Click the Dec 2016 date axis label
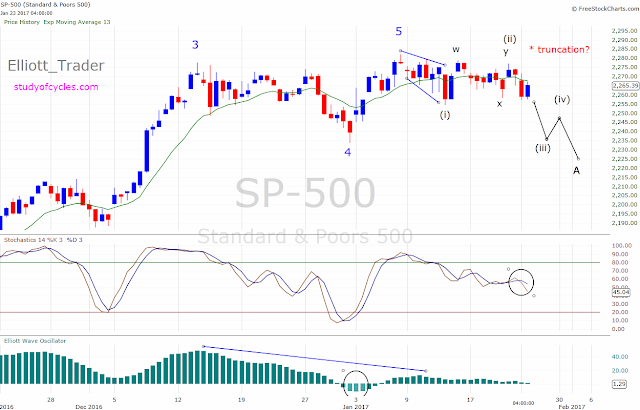Viewport: 640px width, 410px height. point(89,407)
